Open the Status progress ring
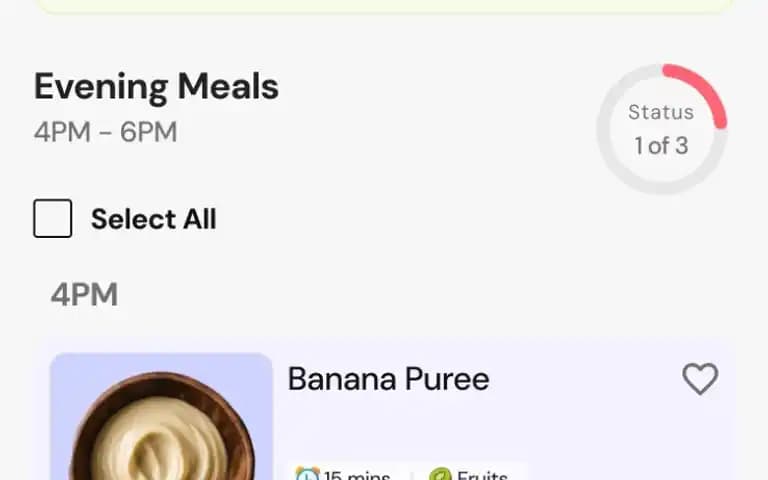The image size is (768, 480). [x=662, y=129]
